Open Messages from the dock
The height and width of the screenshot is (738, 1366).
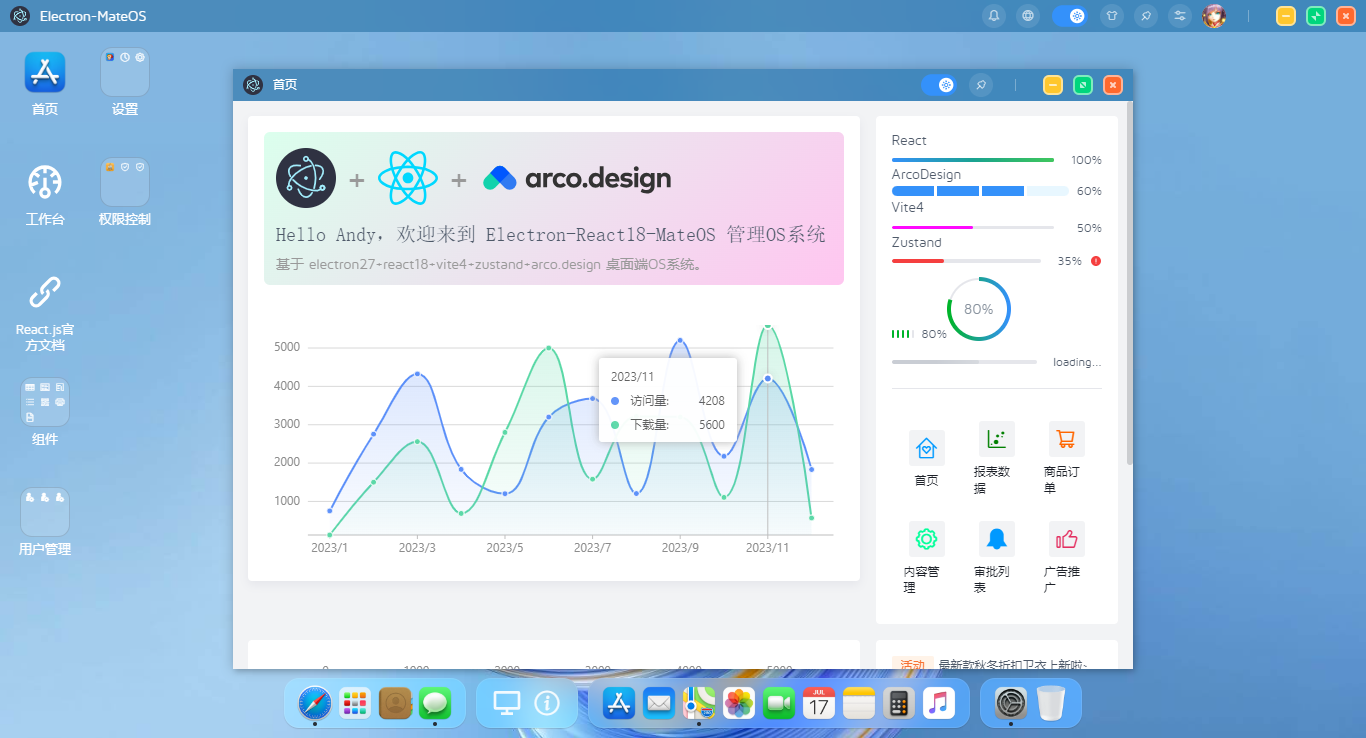pyautogui.click(x=435, y=704)
